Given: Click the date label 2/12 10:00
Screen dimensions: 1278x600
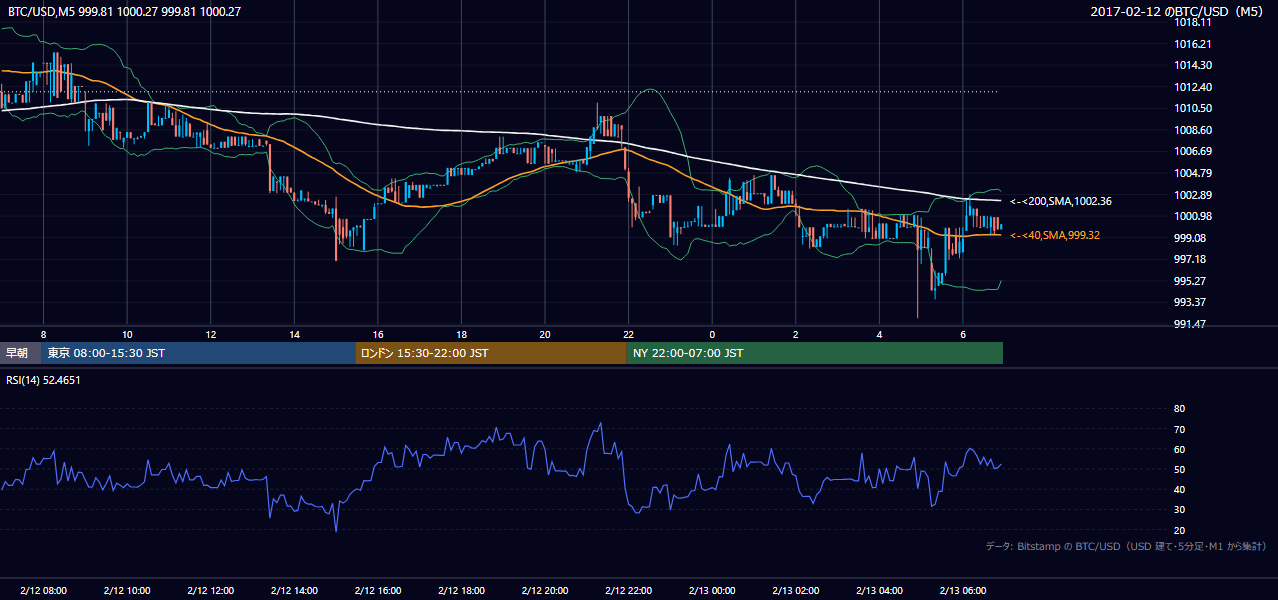Looking at the screenshot, I should click(127, 590).
